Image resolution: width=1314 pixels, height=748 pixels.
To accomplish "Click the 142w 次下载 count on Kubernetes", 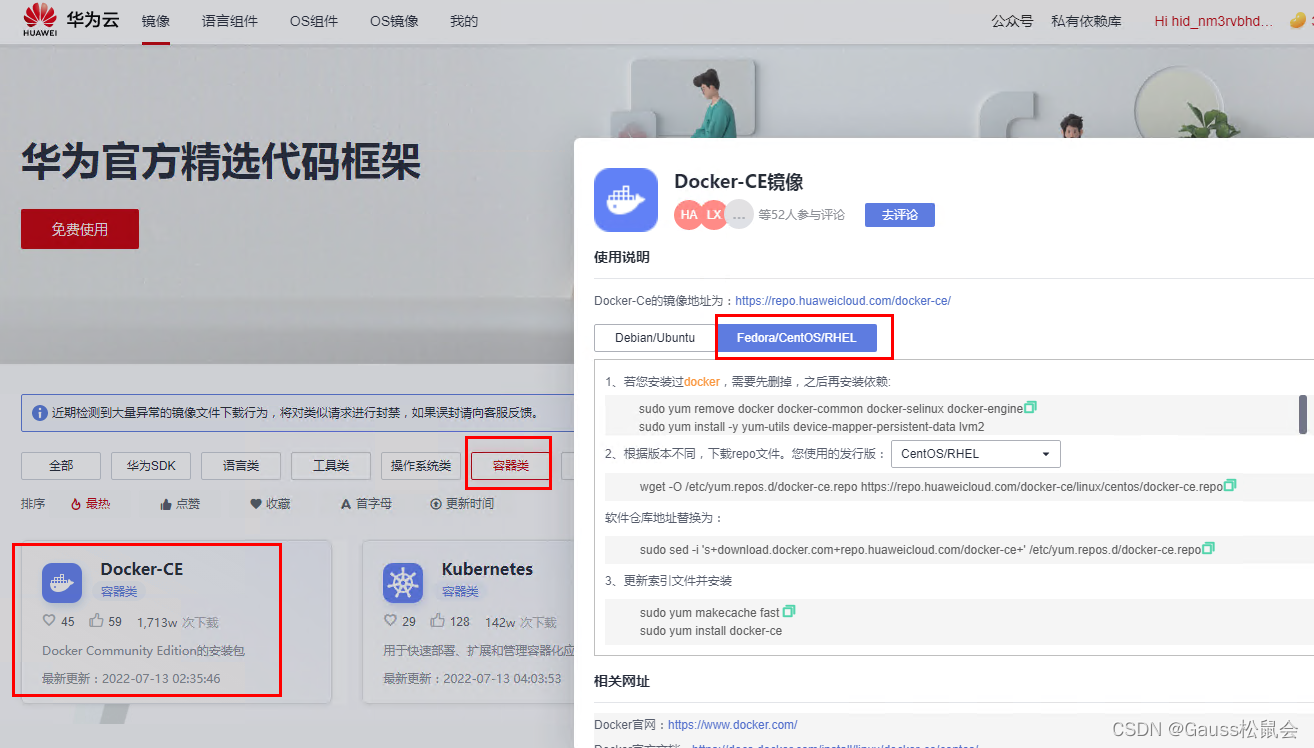I will click(521, 621).
